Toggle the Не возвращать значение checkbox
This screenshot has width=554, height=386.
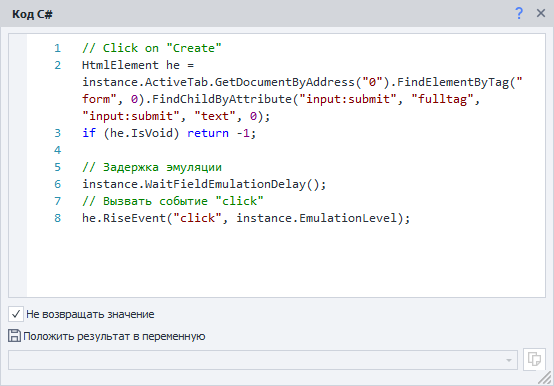(x=16, y=314)
